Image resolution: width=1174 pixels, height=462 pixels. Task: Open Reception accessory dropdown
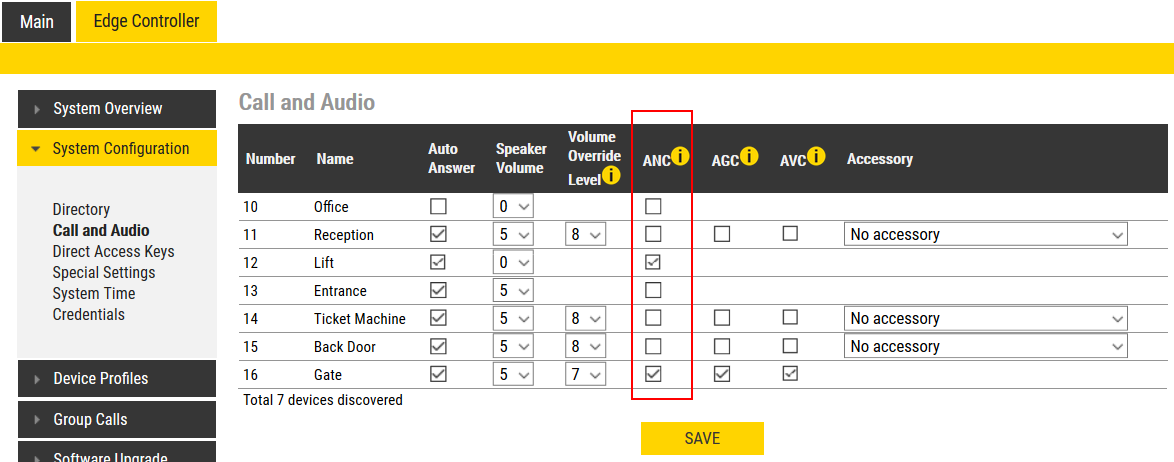[986, 235]
